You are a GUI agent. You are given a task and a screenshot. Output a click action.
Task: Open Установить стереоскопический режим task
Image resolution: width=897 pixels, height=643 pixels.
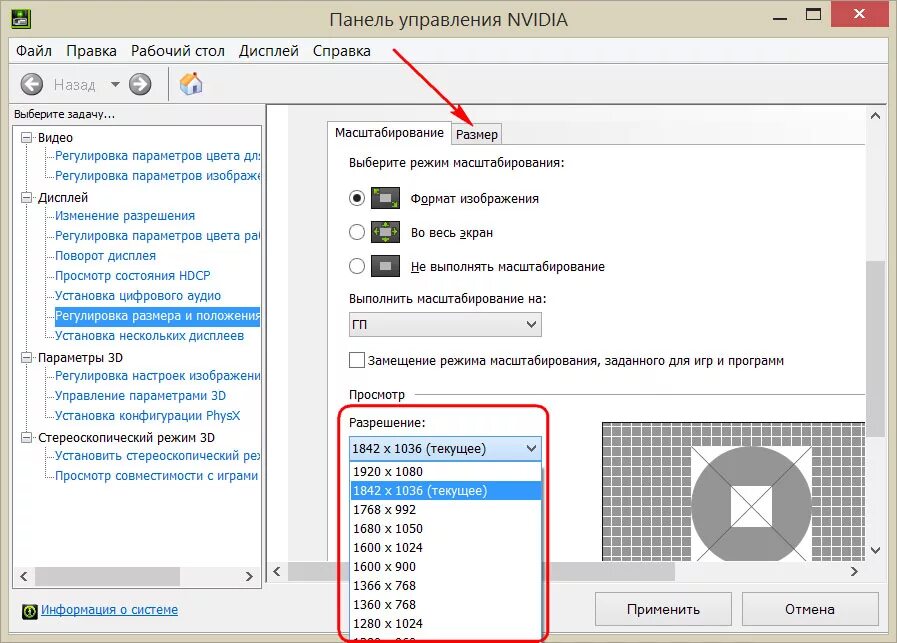tap(157, 456)
